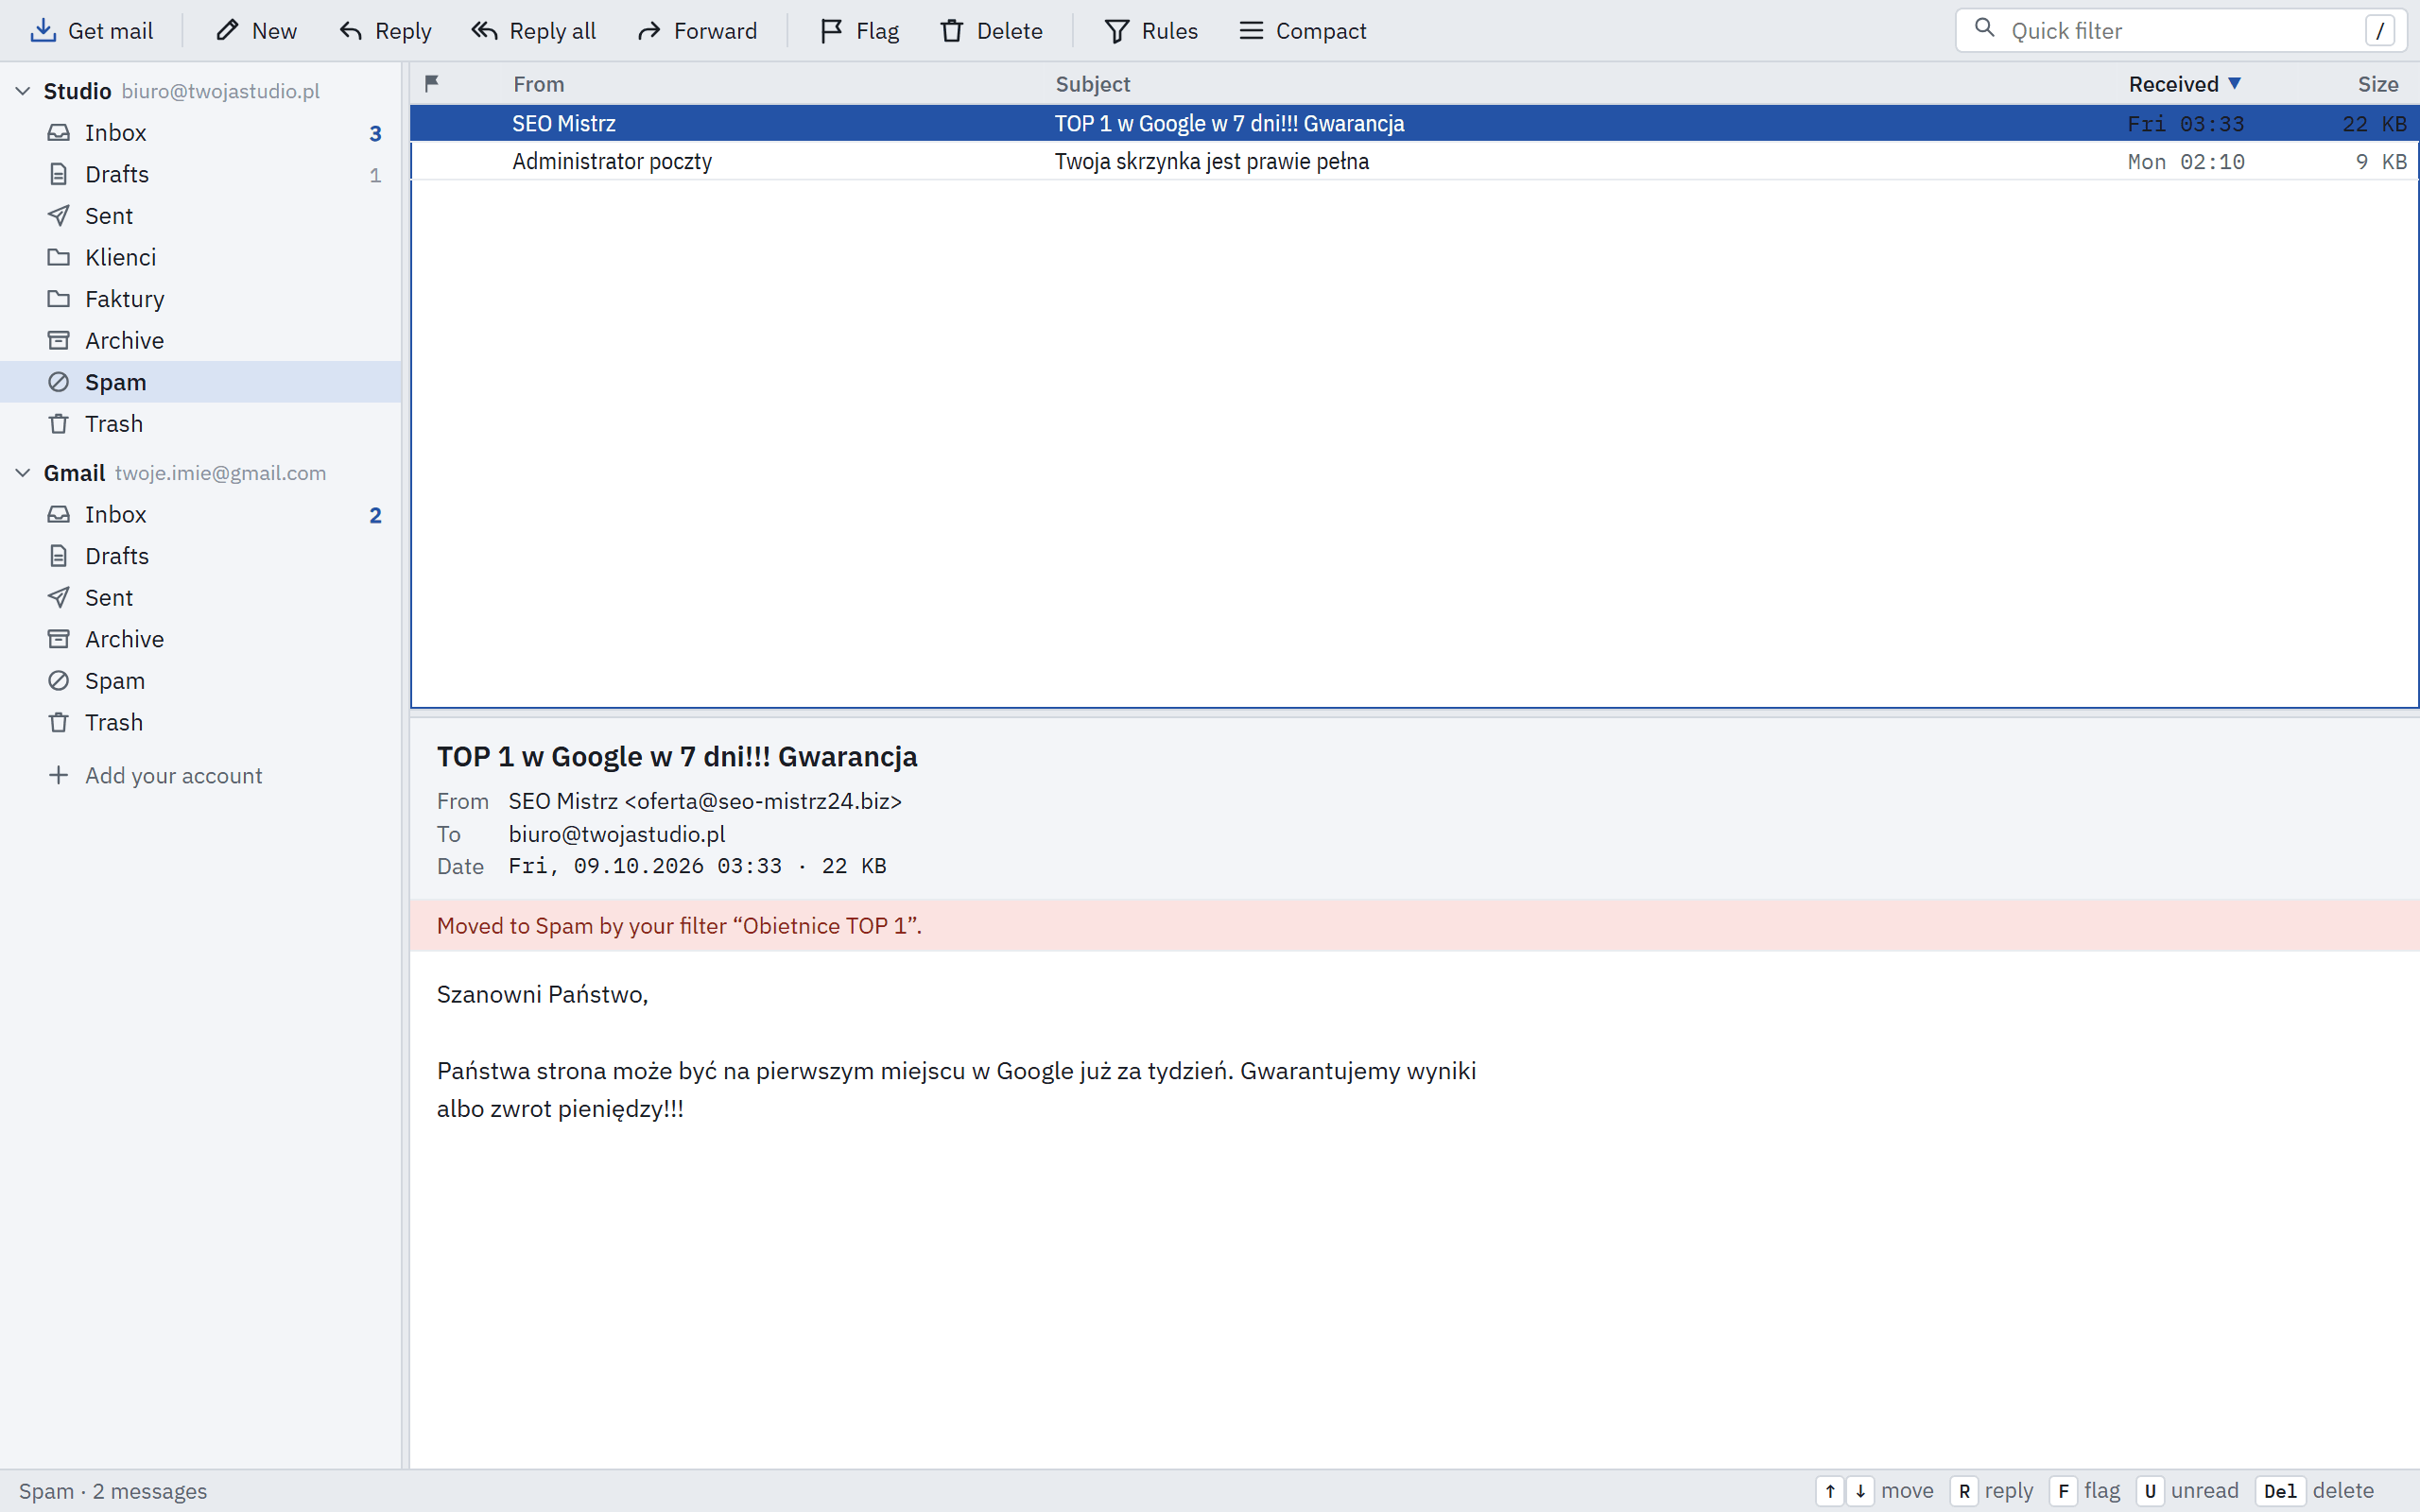
Task: Open Studio Inbox folder
Action: (x=200, y=133)
